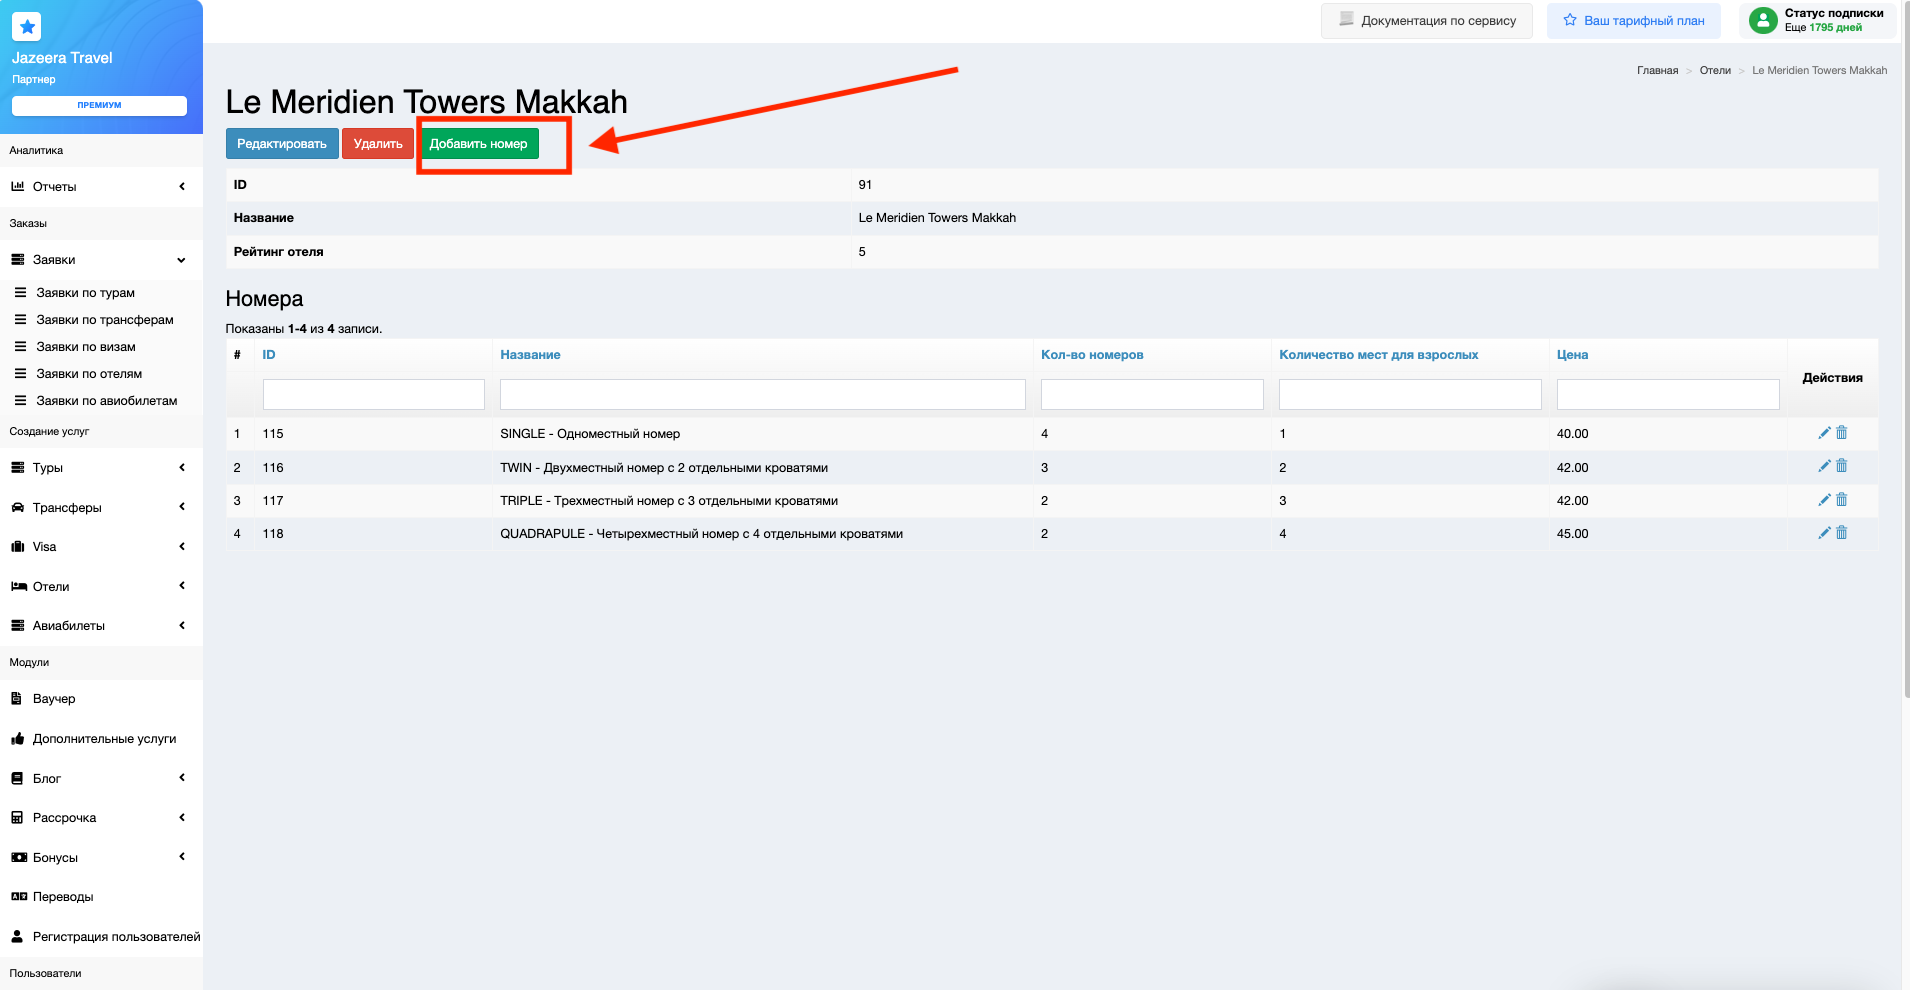Viewport: 1910px width, 990px height.
Task: Open Документация по сервису link
Action: 1427,21
